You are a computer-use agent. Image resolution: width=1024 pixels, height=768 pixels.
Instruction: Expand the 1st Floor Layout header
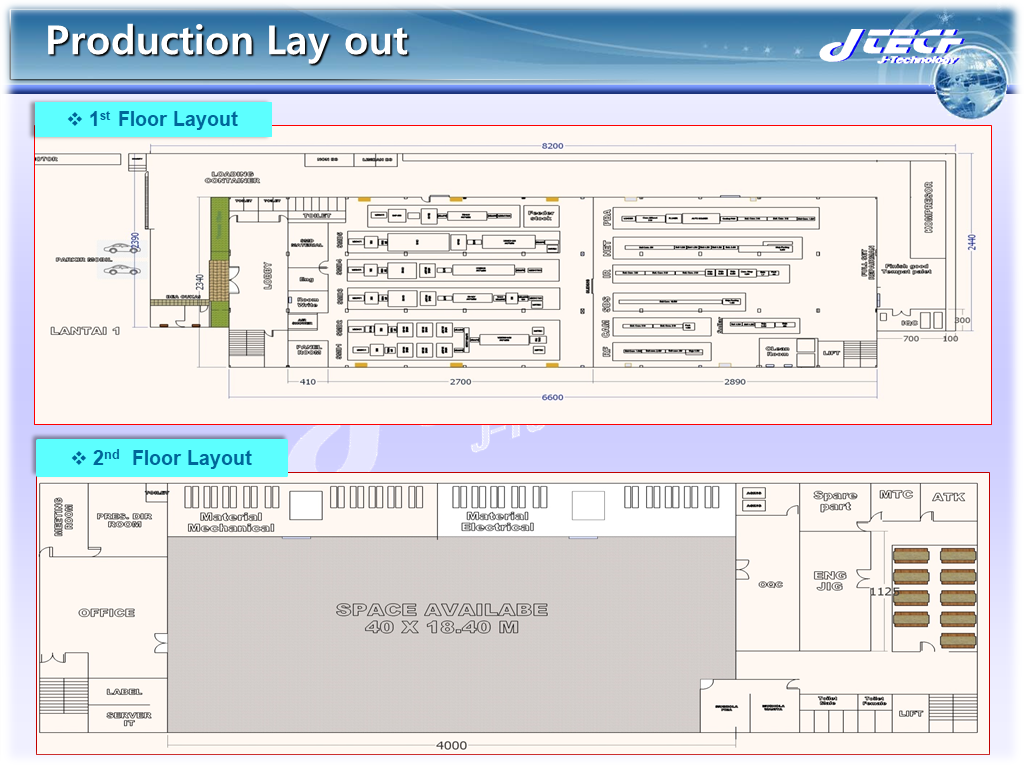[x=152, y=119]
